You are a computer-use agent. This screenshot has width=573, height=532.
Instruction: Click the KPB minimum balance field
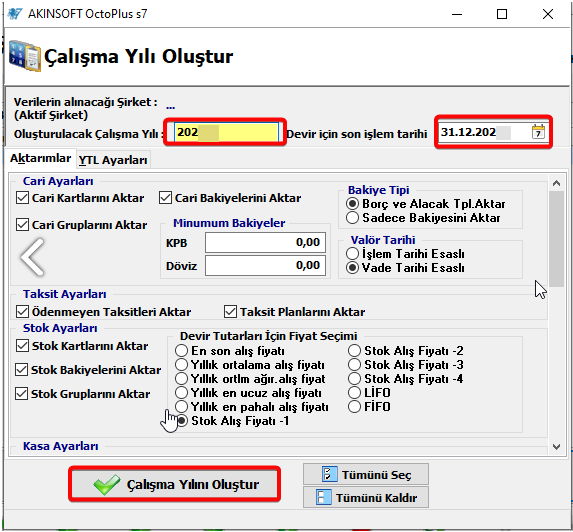tap(265, 242)
